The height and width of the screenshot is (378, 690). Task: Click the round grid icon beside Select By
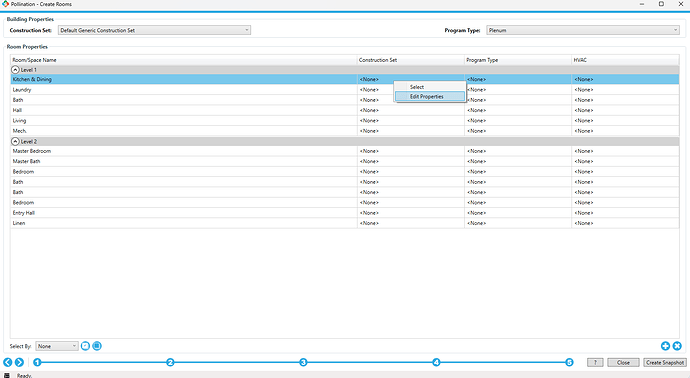(97, 346)
